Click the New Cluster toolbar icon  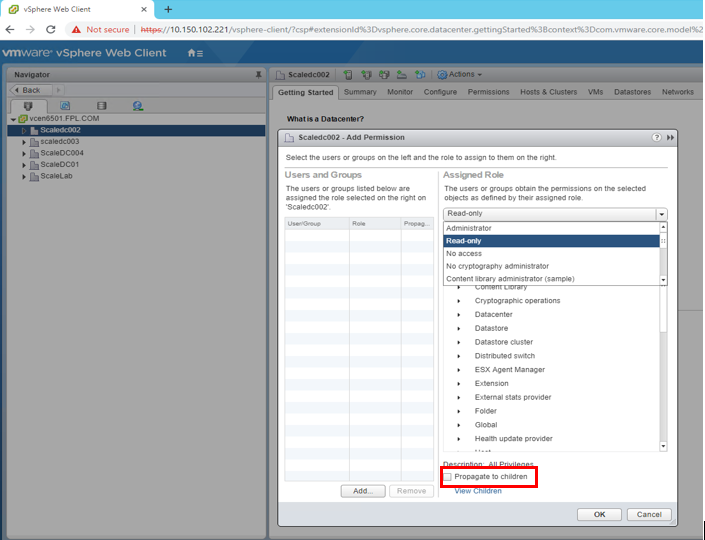pyautogui.click(x=366, y=75)
